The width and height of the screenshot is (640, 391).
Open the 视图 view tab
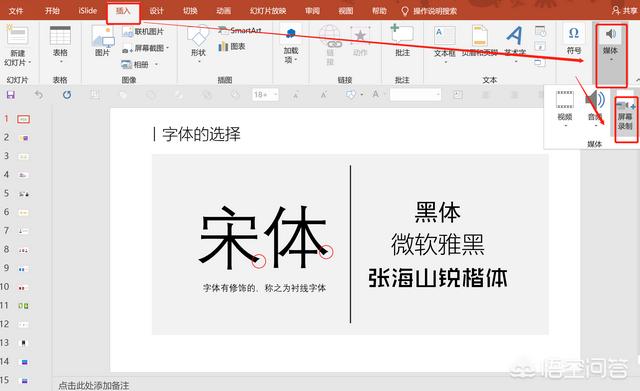click(346, 11)
